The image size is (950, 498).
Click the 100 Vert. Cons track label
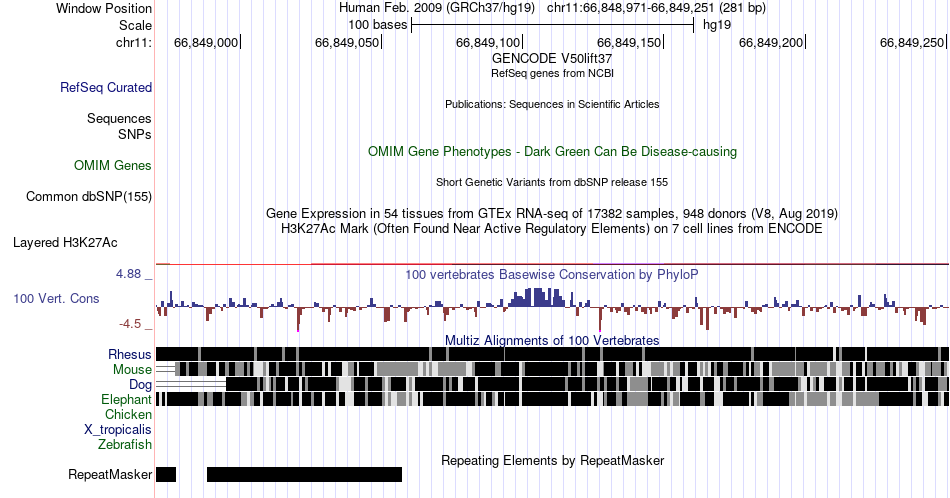coord(56,298)
